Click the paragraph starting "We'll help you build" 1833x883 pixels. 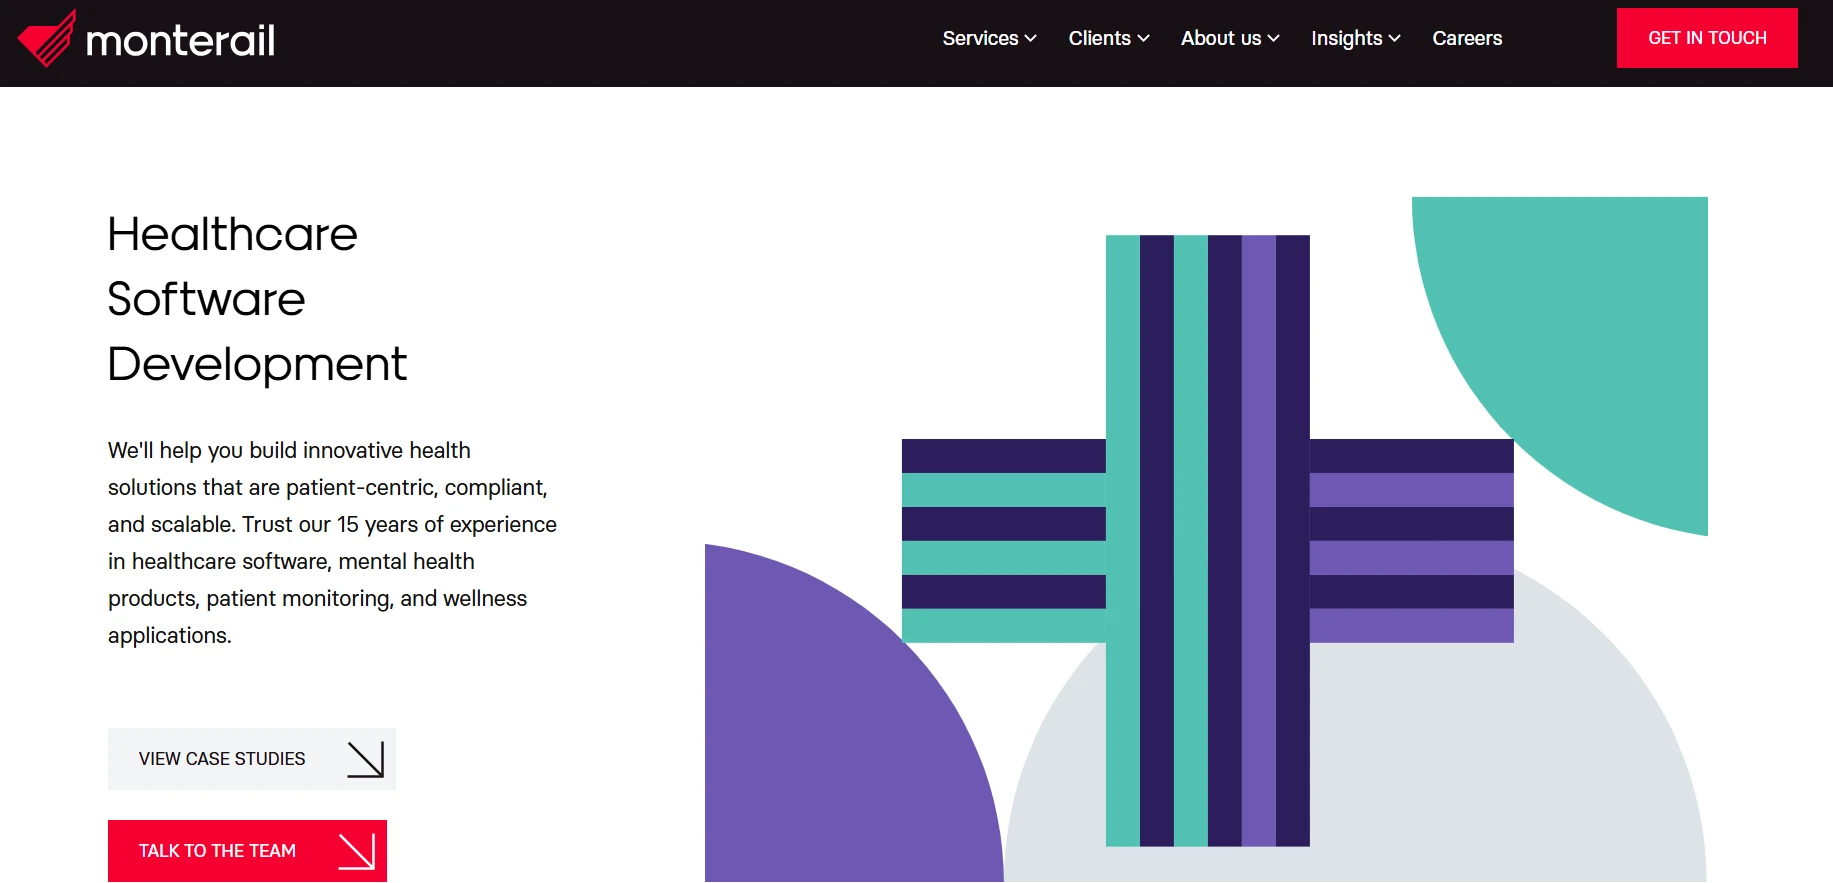coord(332,543)
